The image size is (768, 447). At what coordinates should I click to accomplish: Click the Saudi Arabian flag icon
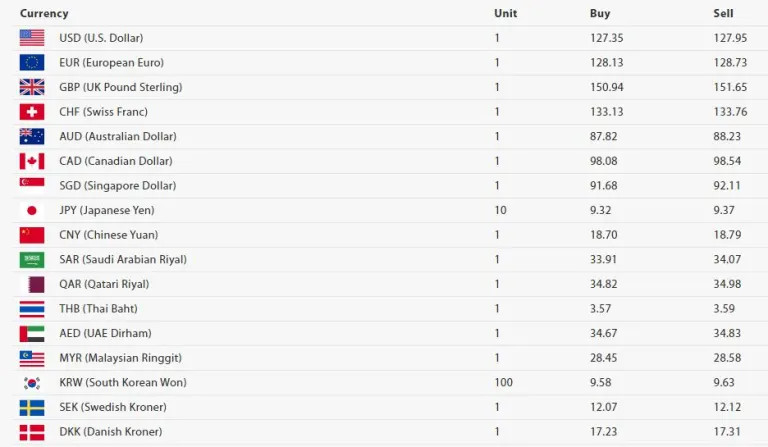click(x=32, y=259)
